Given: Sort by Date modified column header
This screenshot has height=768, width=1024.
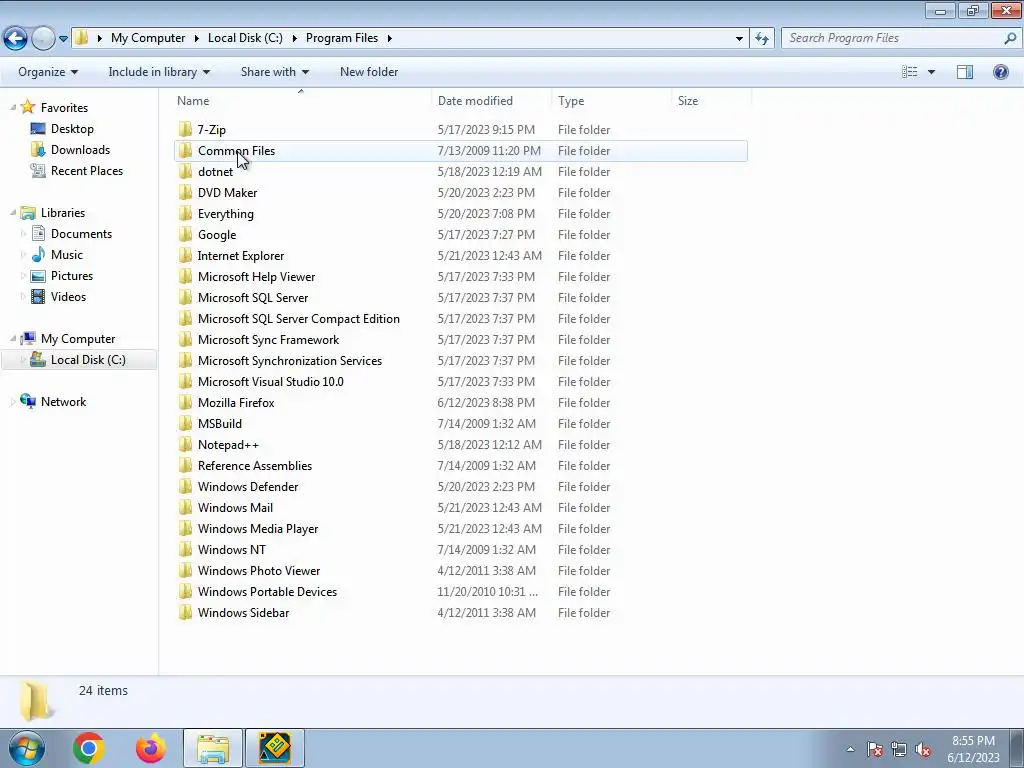Looking at the screenshot, I should (x=491, y=101).
